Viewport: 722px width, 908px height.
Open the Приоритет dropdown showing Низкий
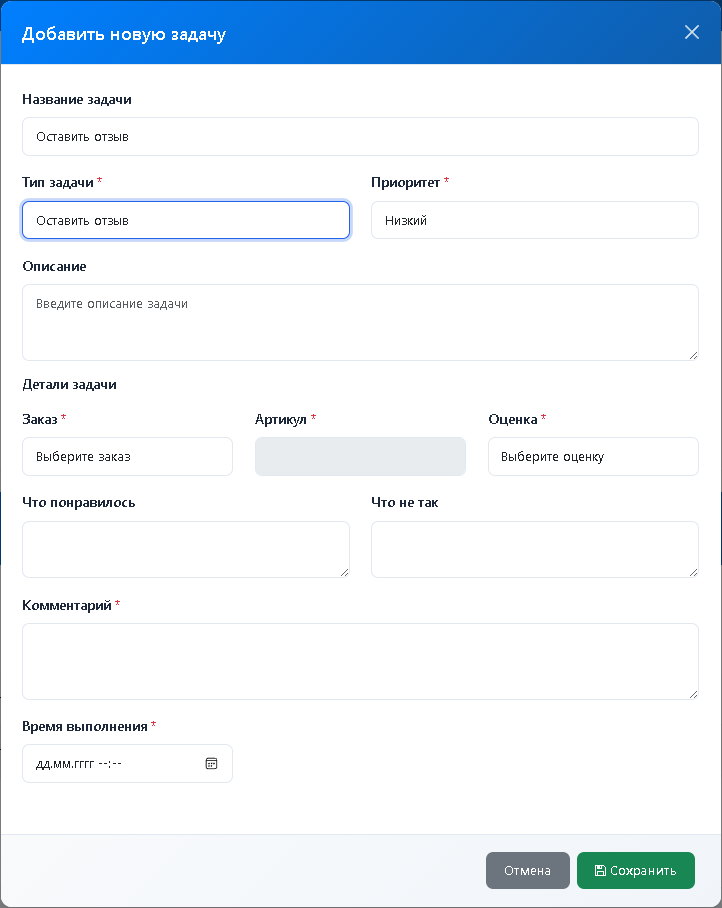(534, 220)
